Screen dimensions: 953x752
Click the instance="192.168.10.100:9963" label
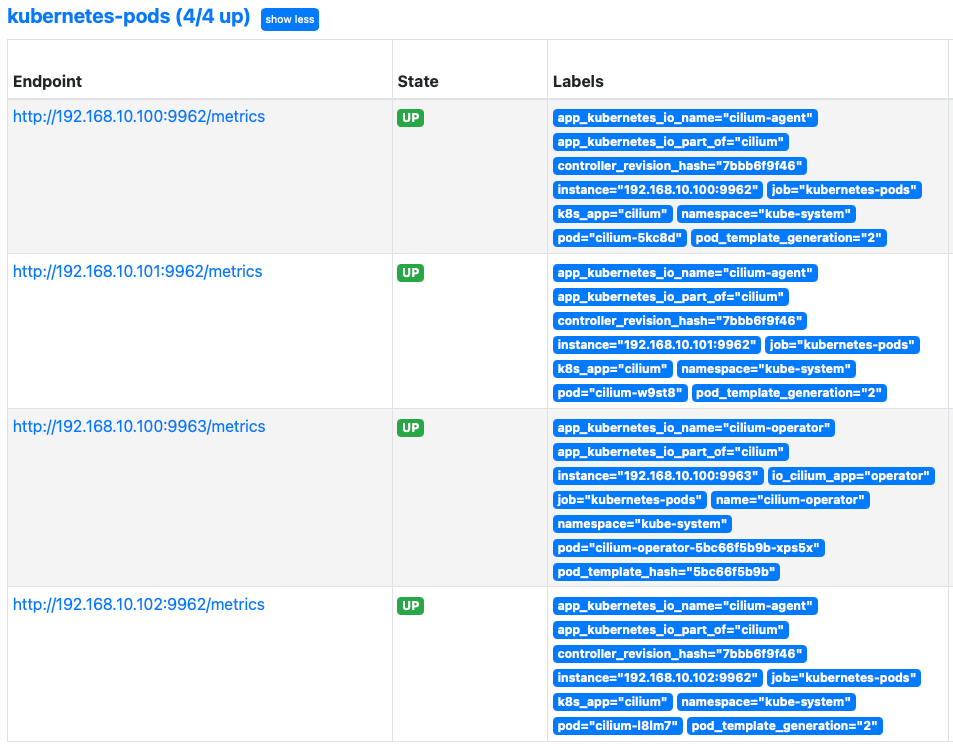click(658, 476)
